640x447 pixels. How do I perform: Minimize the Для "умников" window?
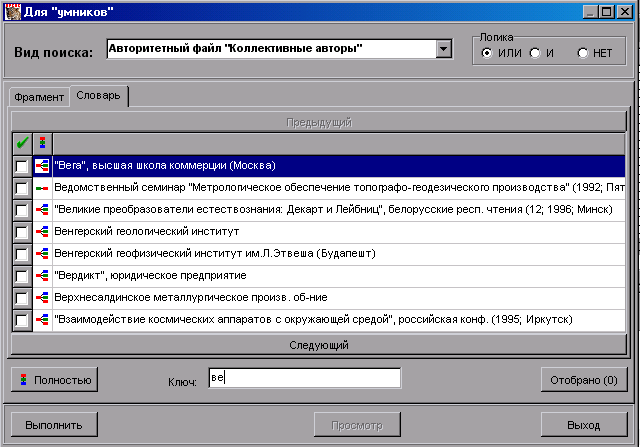click(590, 11)
